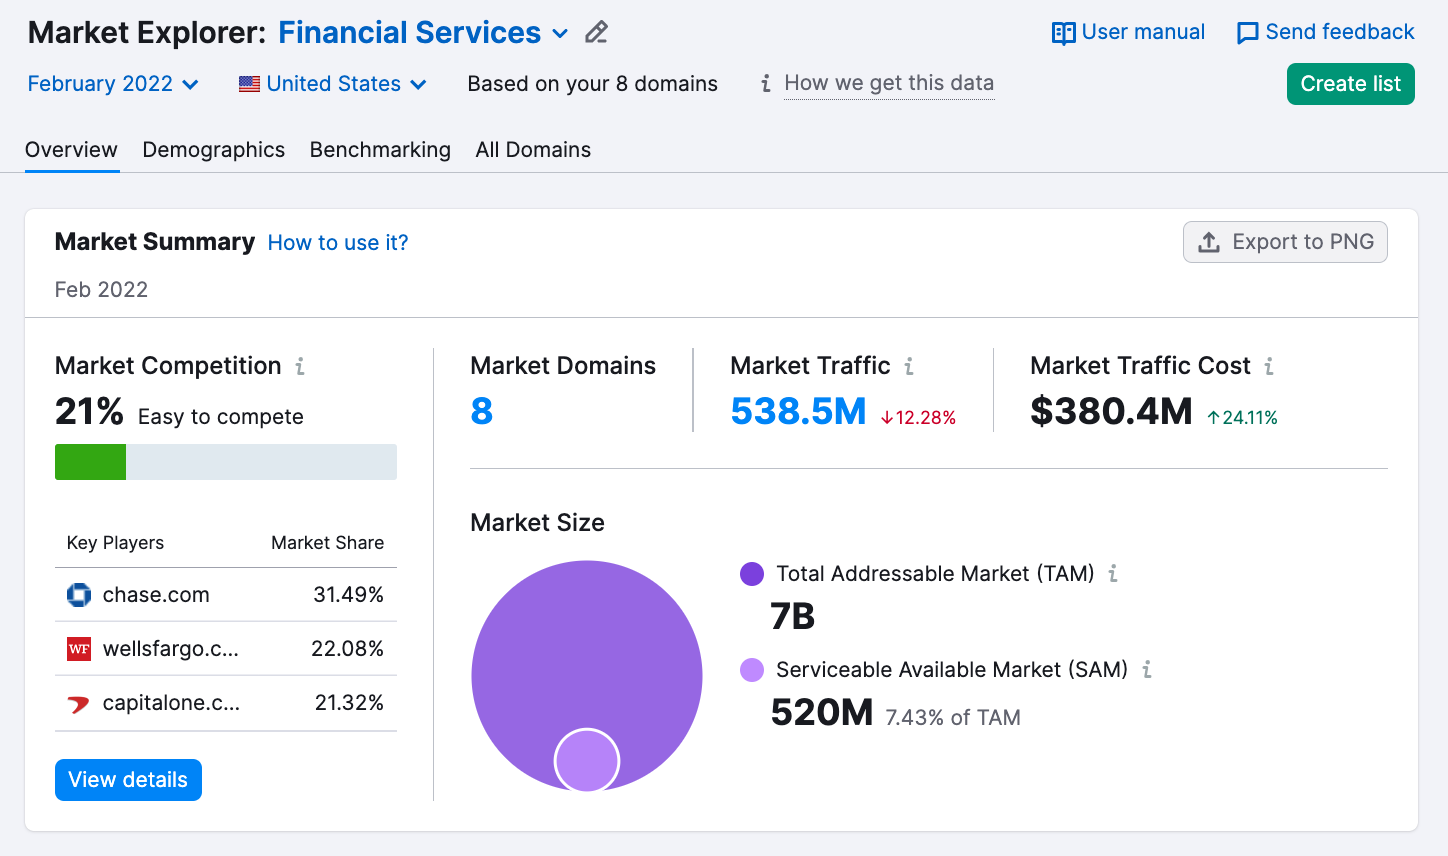The height and width of the screenshot is (856, 1448).
Task: Click the pencil edit icon beside Financial Services
Action: click(x=596, y=33)
